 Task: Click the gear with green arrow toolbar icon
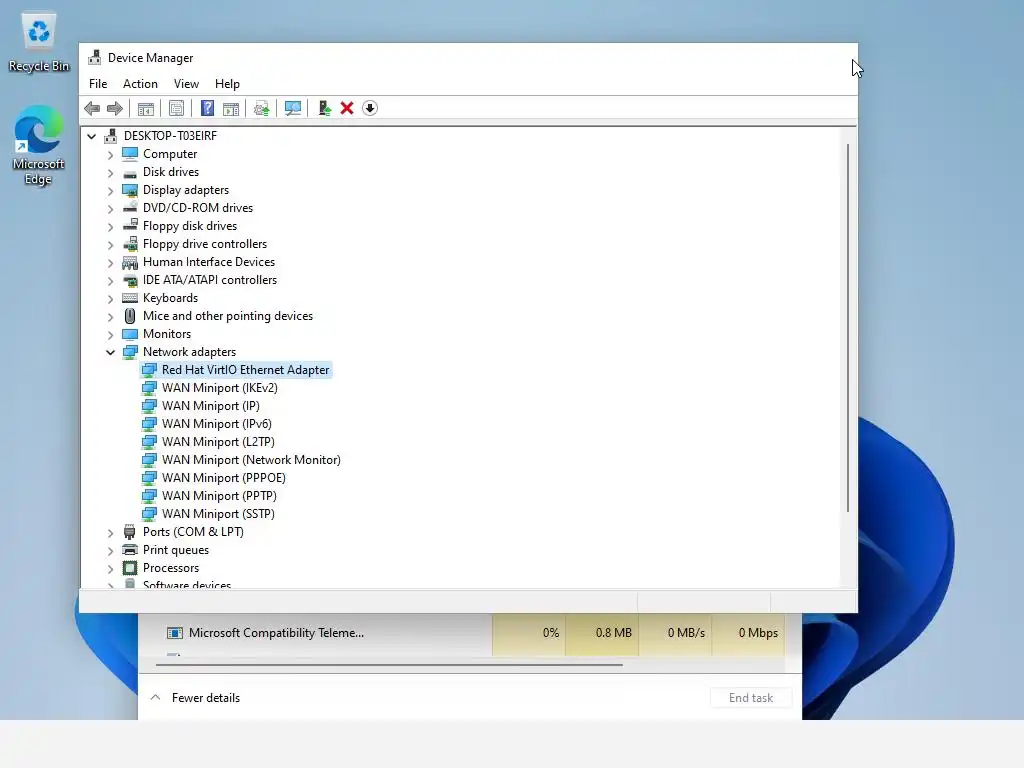coord(262,108)
